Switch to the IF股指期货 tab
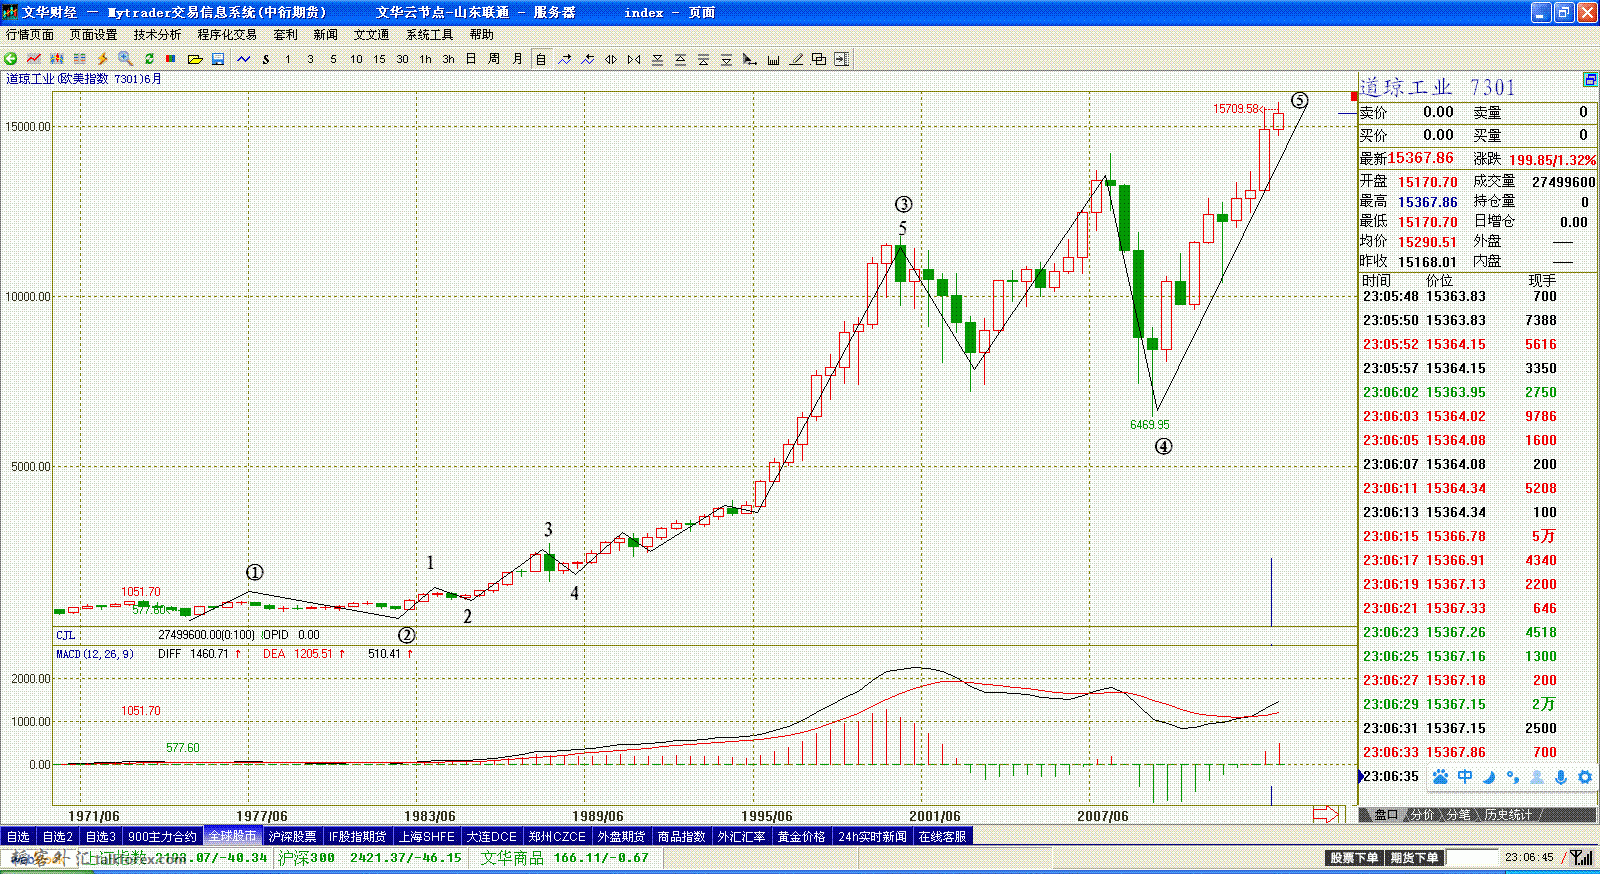 pos(358,836)
